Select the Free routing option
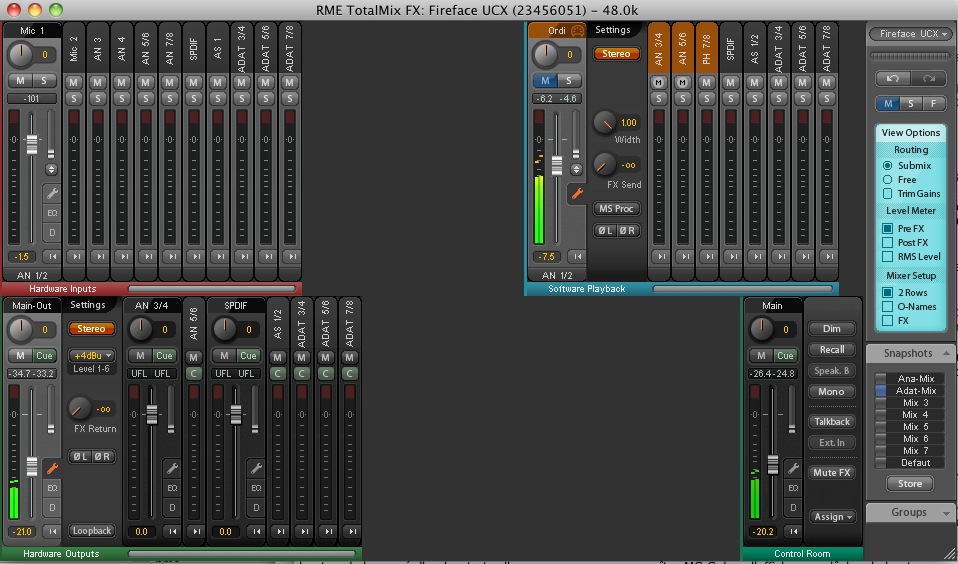 click(887, 180)
